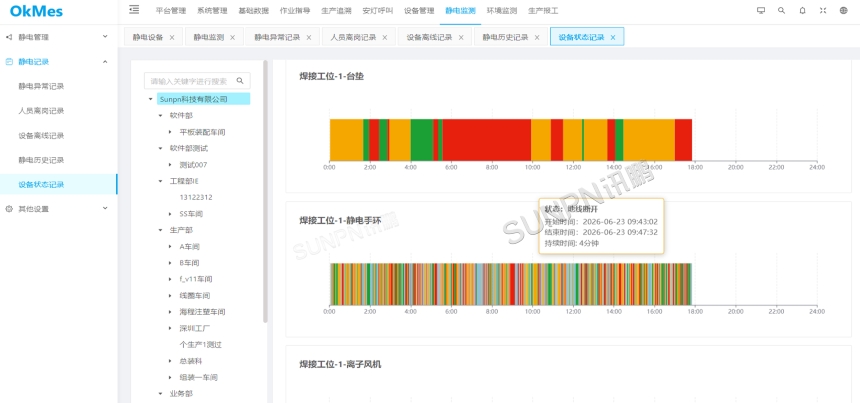Open 静电异常记录 in the sidebar
Image resolution: width=860 pixels, height=403 pixels.
click(x=41, y=86)
